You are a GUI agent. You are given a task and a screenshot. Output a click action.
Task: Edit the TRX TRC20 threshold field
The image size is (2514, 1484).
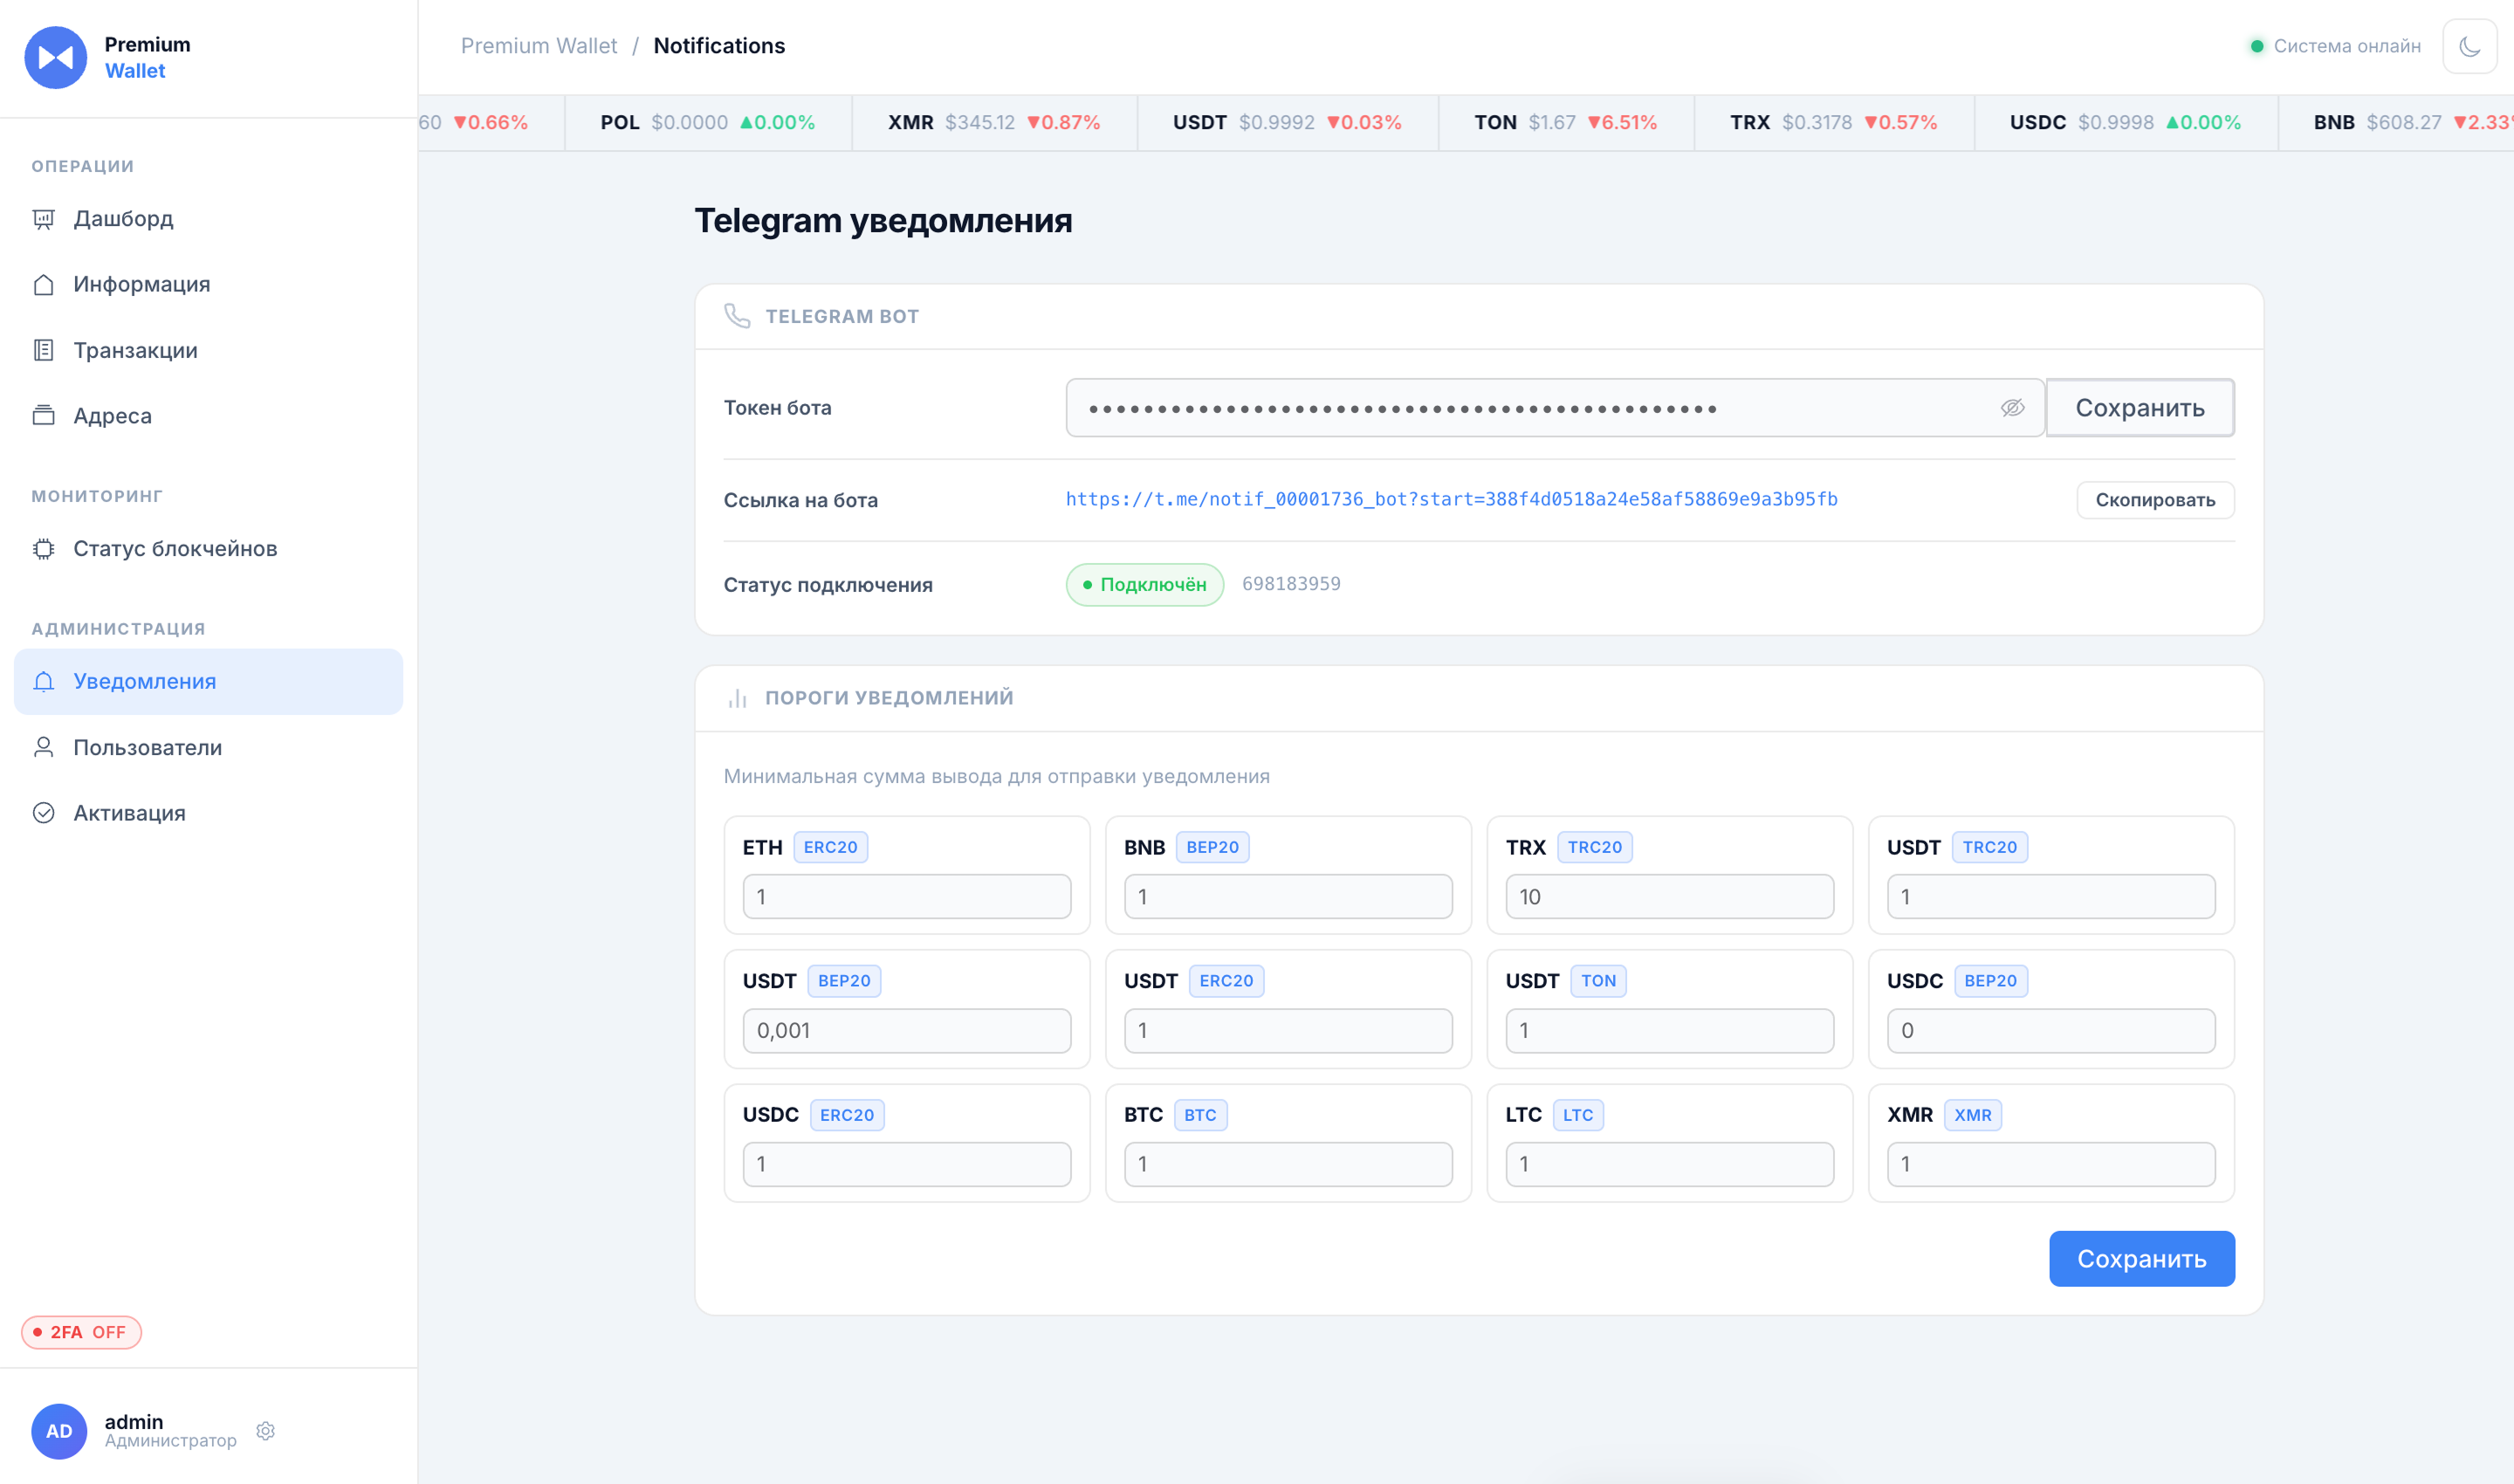(1669, 897)
